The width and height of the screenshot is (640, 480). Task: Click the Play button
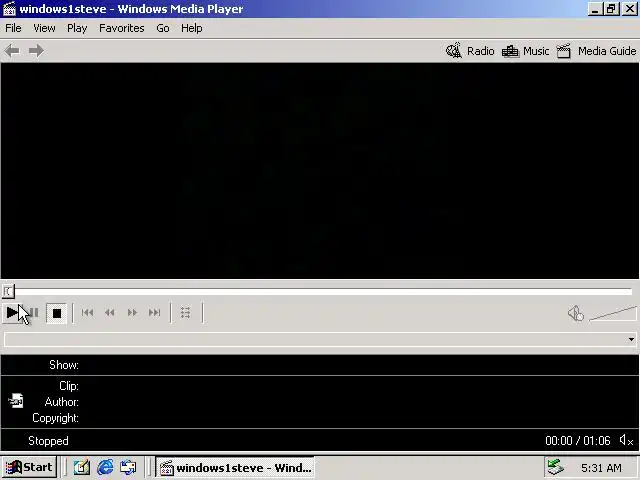point(12,313)
